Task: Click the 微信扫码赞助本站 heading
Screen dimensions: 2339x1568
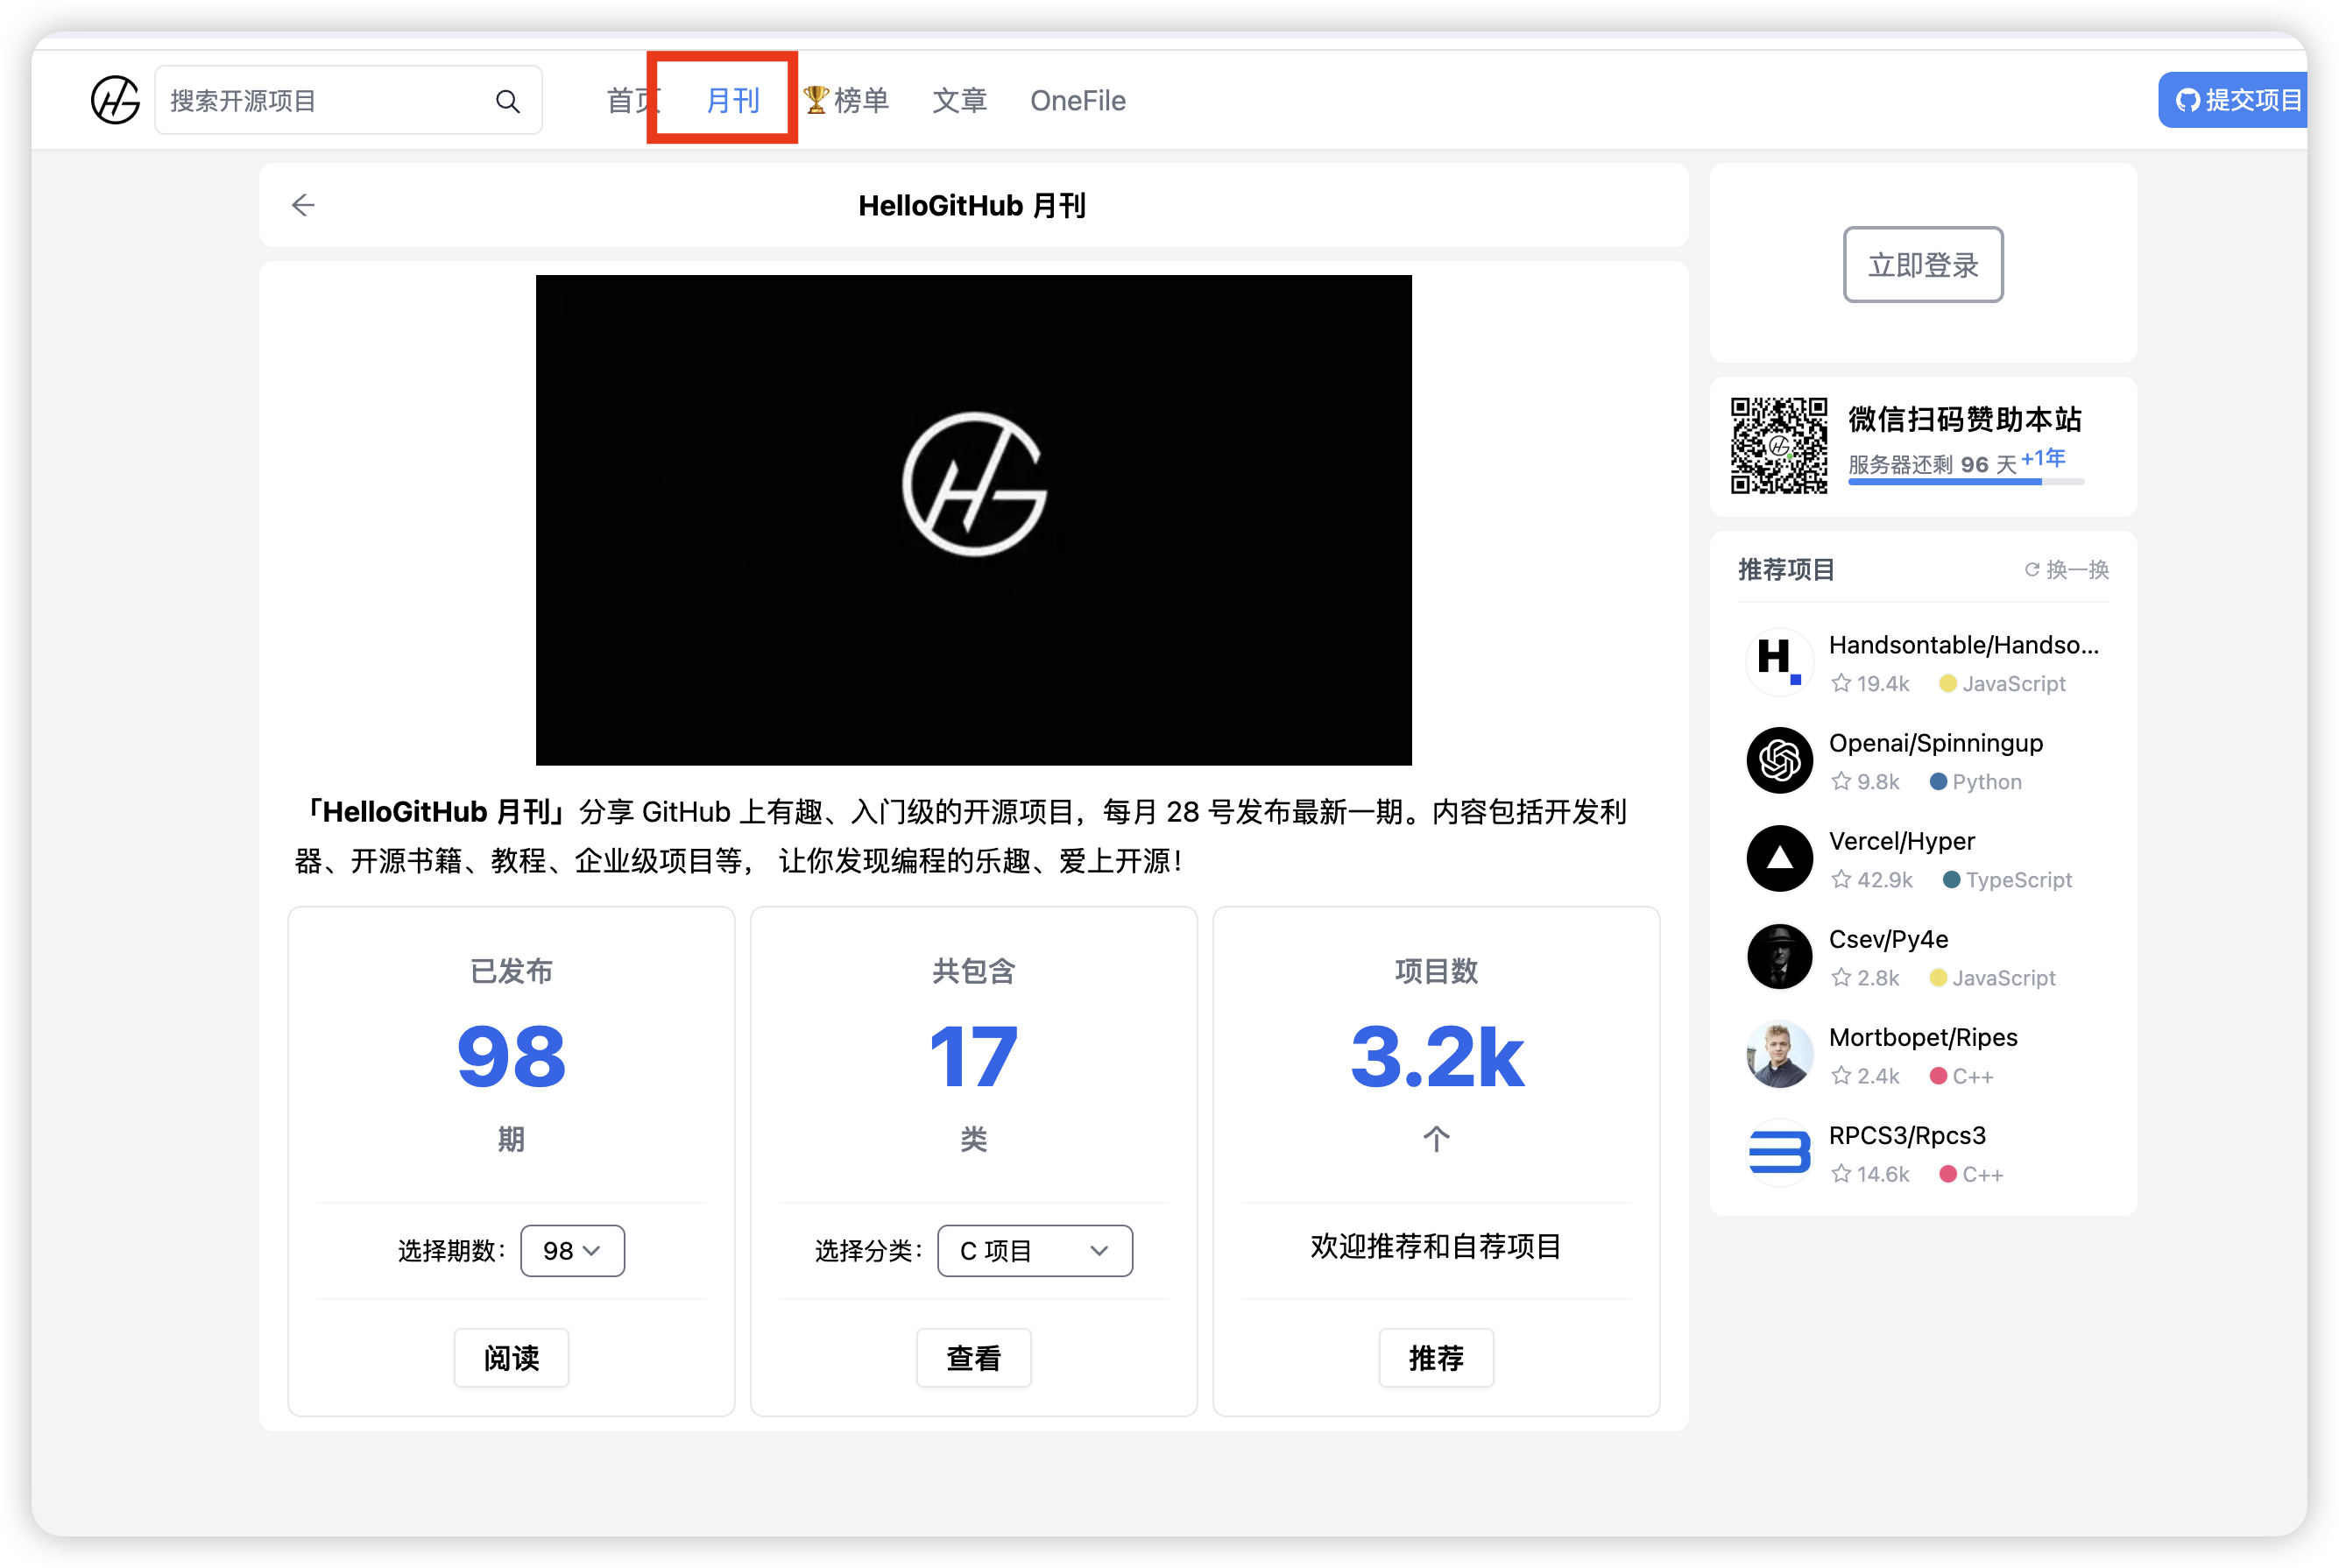Action: [1964, 419]
